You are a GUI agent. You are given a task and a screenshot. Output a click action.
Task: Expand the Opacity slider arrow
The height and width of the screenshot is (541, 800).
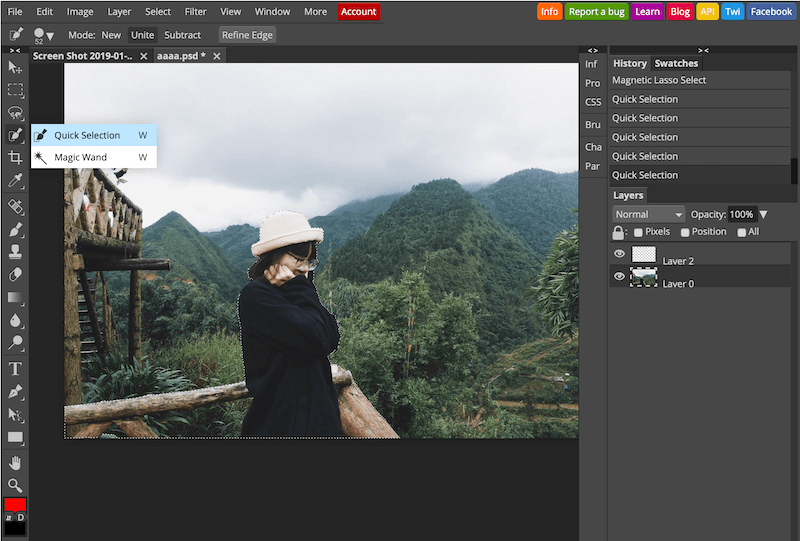(x=763, y=214)
